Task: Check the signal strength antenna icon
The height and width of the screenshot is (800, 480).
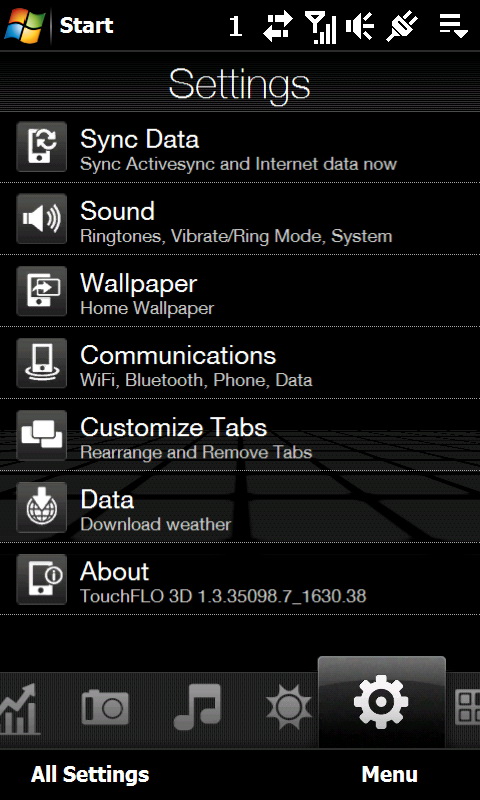Action: tap(321, 27)
